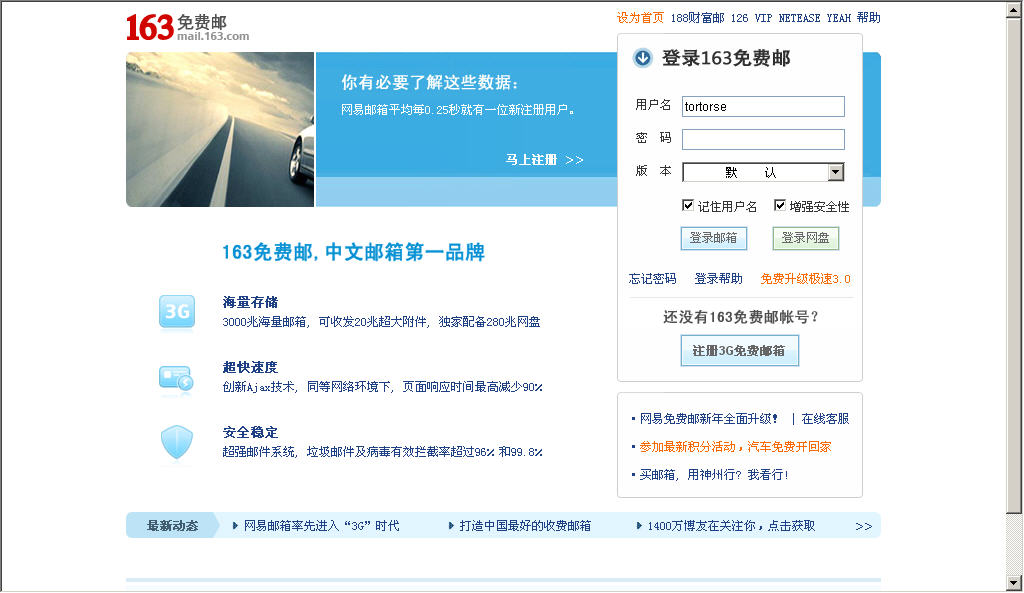Click the 马上注册 >> link
Screen dimensions: 1024x593
pos(545,160)
